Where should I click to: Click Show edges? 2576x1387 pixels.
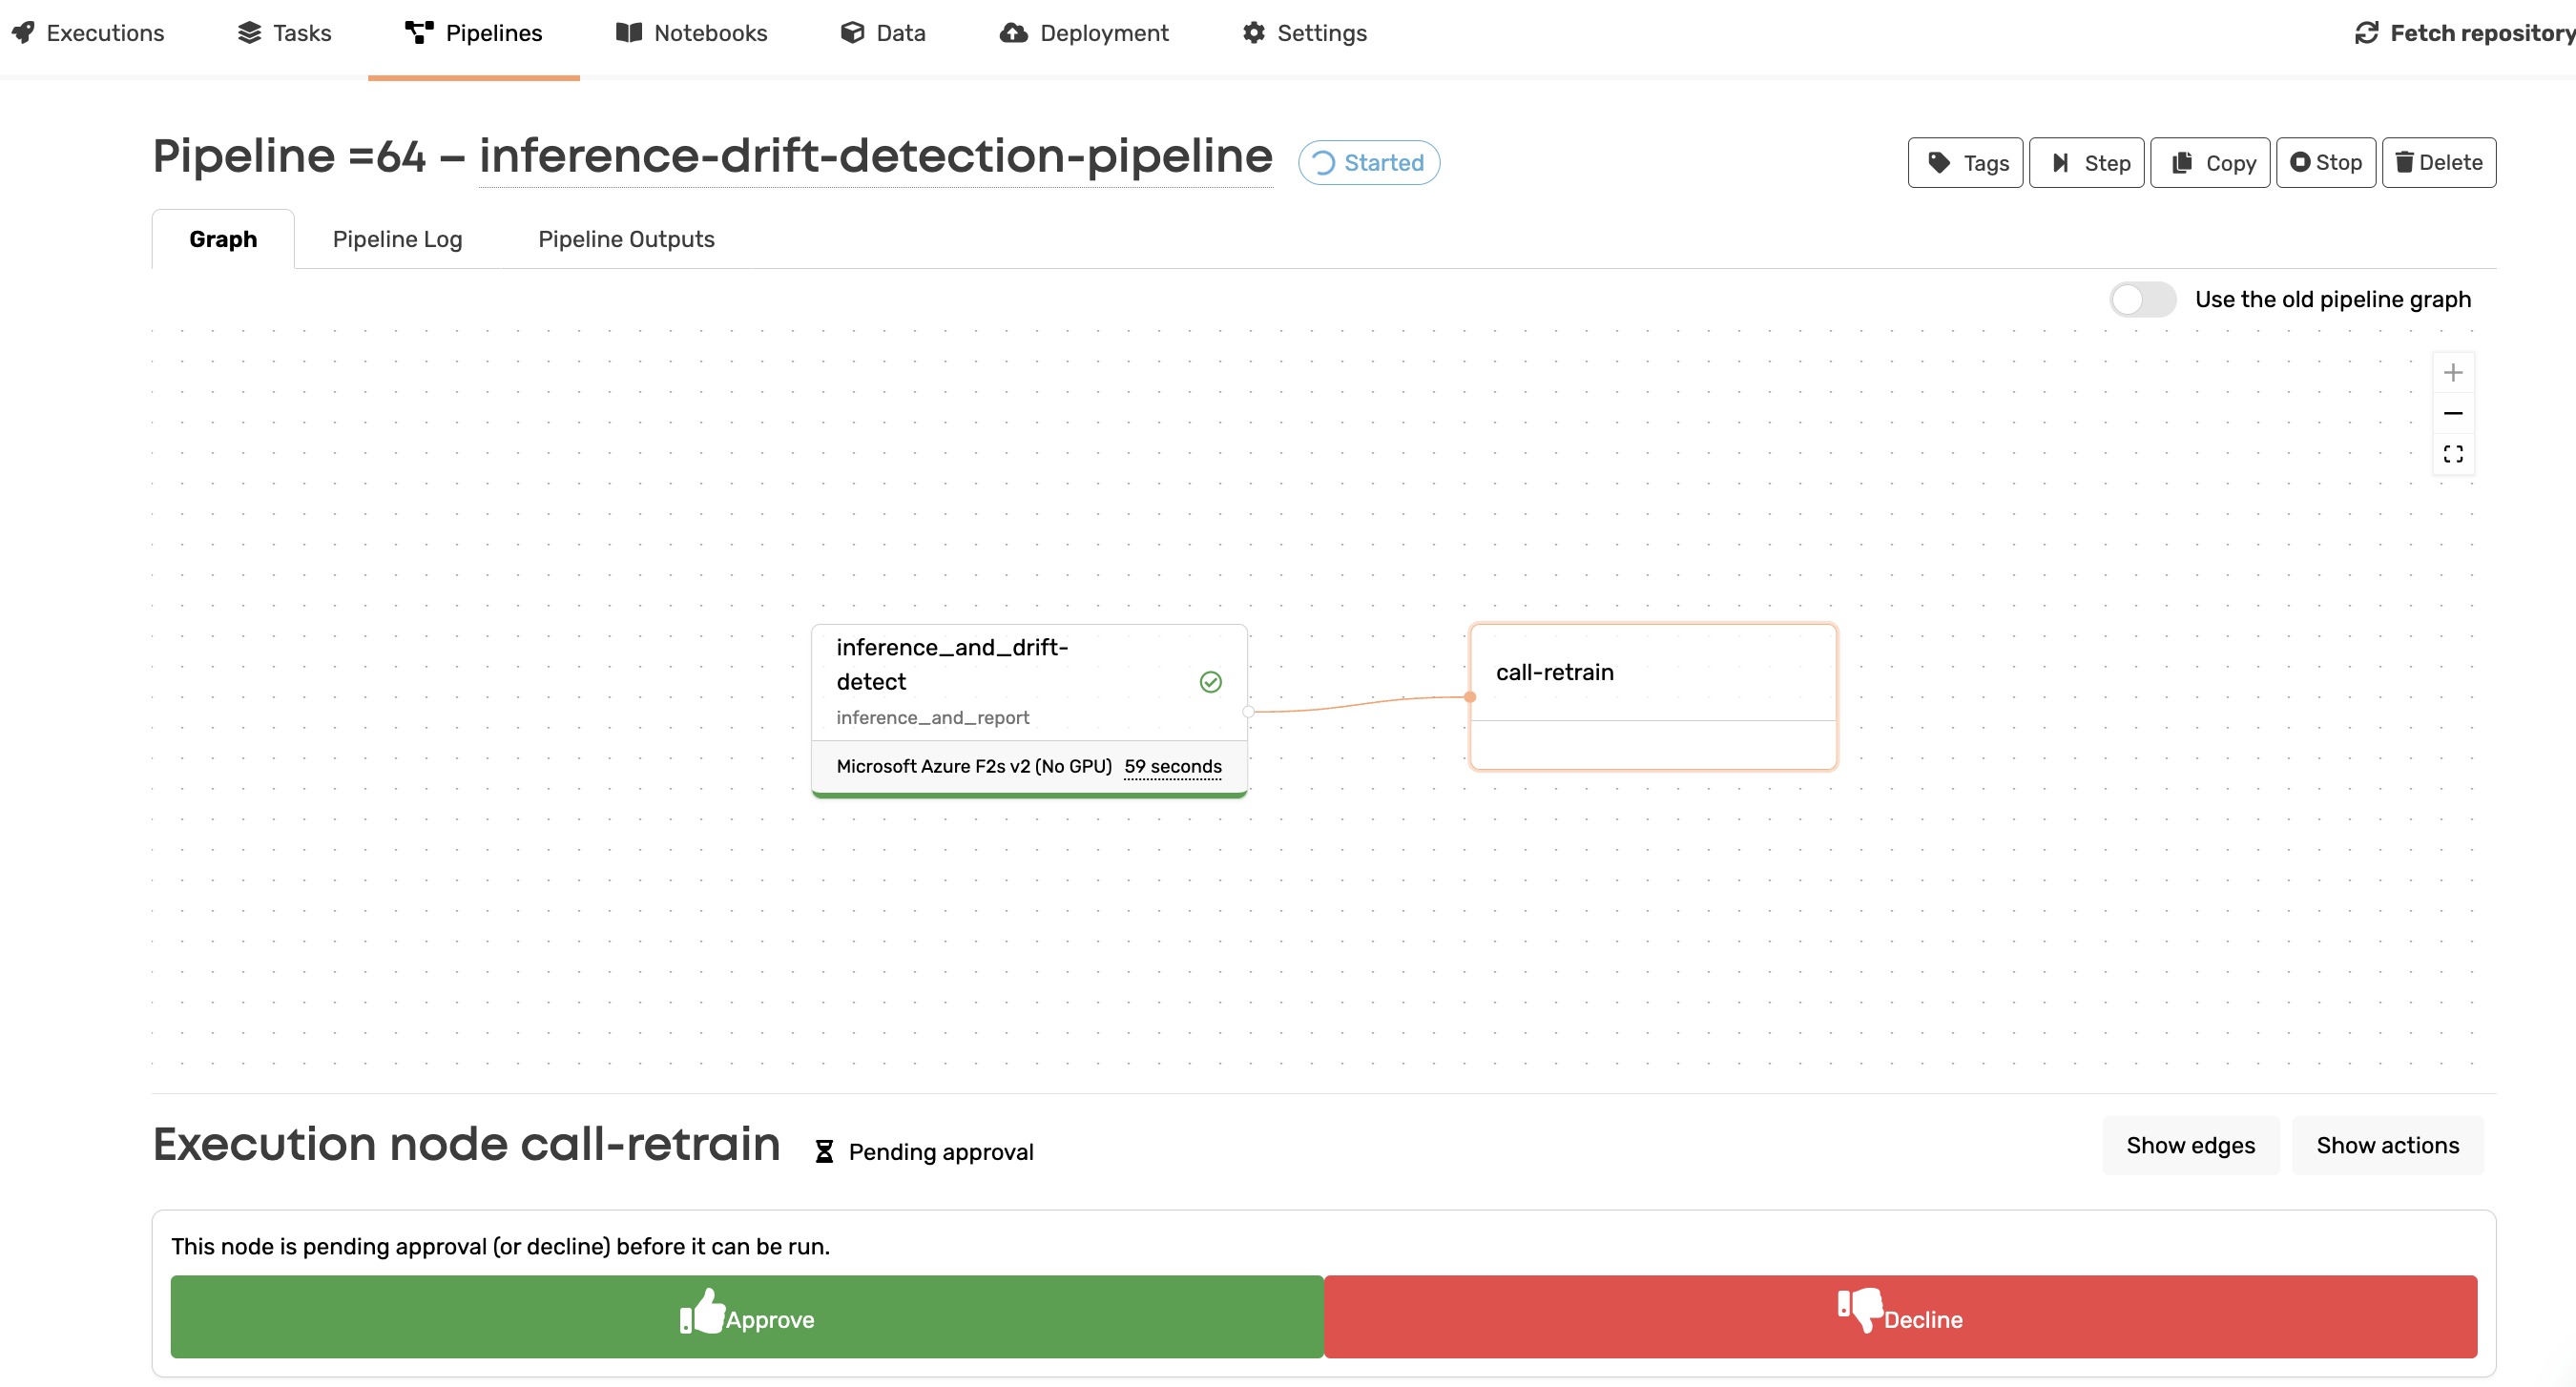[x=2190, y=1145]
